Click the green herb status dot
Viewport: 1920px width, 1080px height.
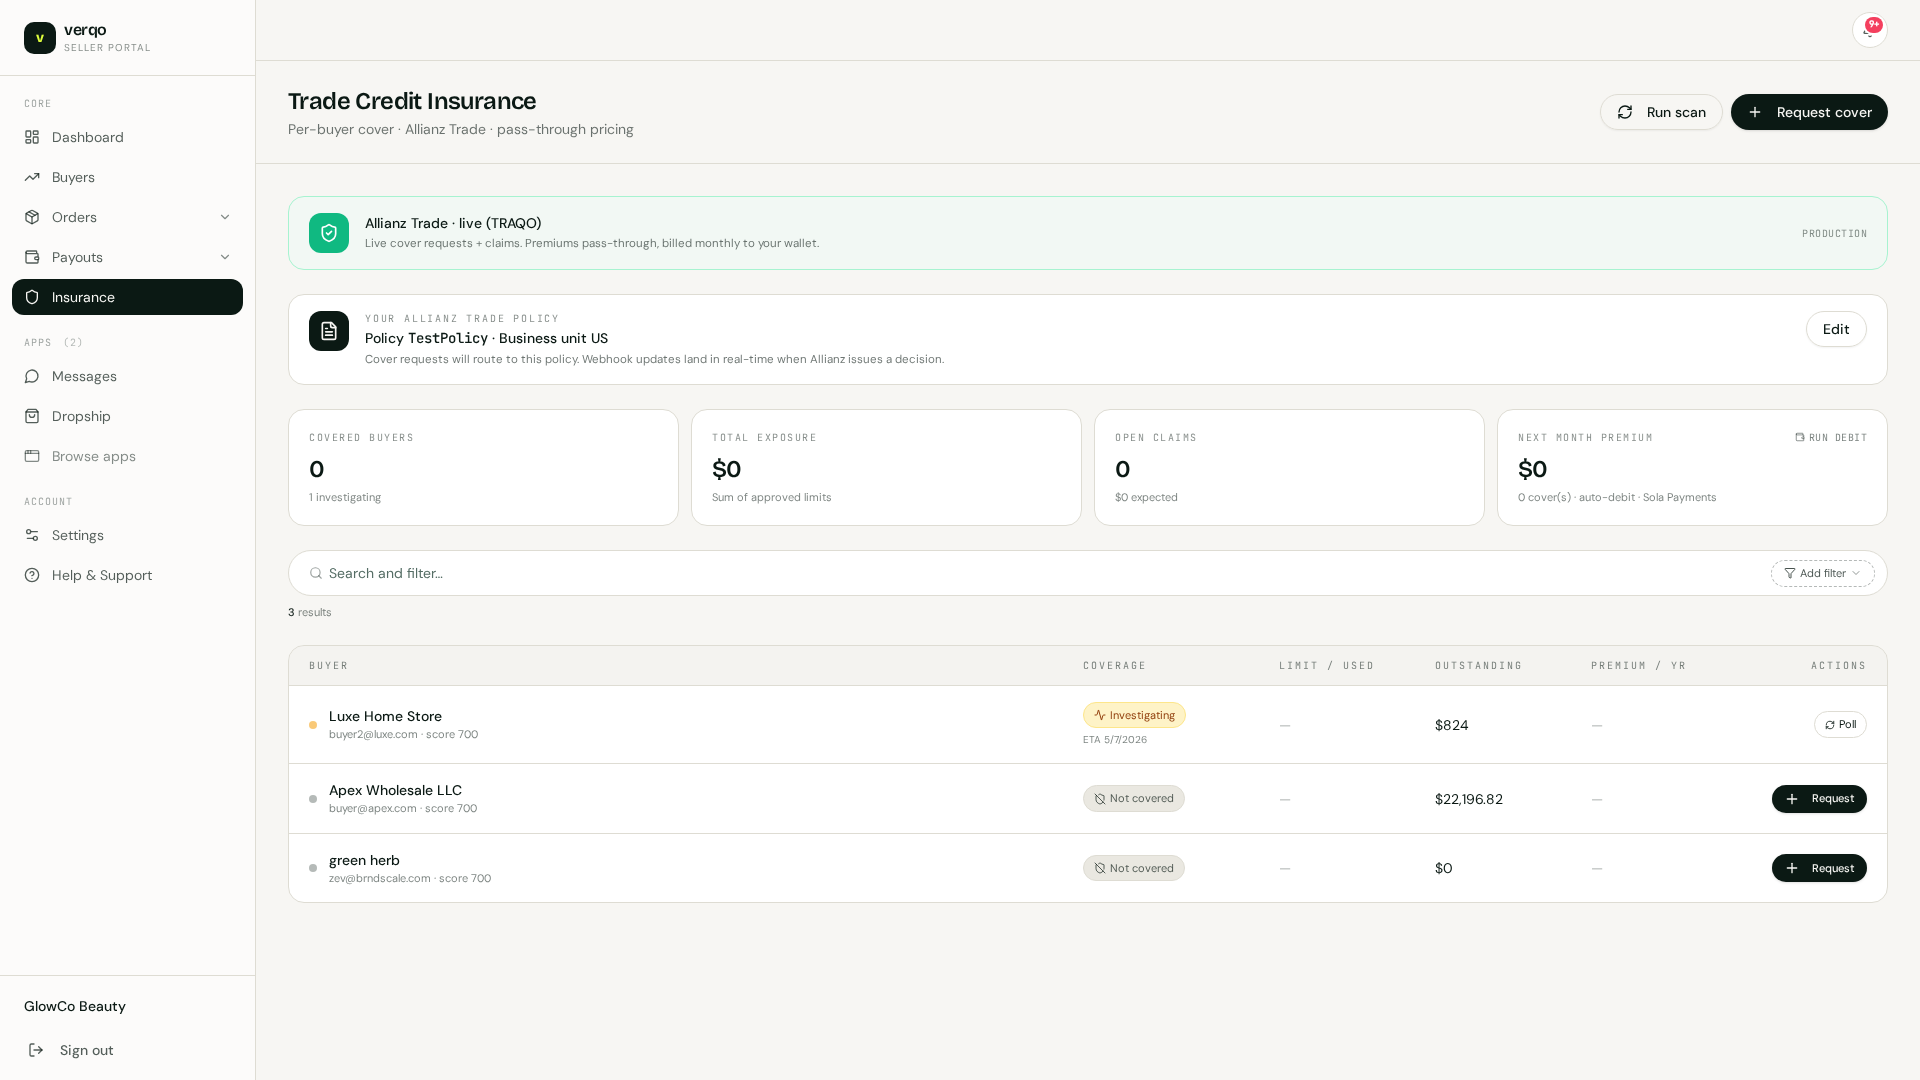coord(313,868)
